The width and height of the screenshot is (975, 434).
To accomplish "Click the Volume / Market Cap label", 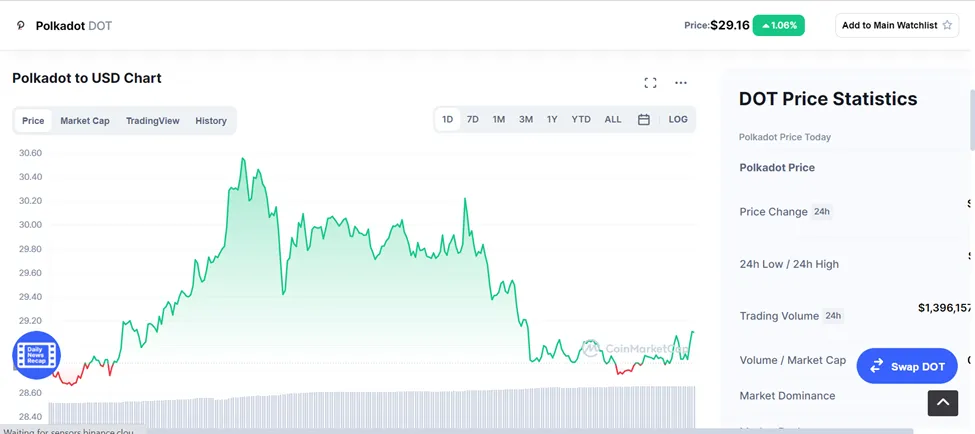I will click(x=793, y=360).
